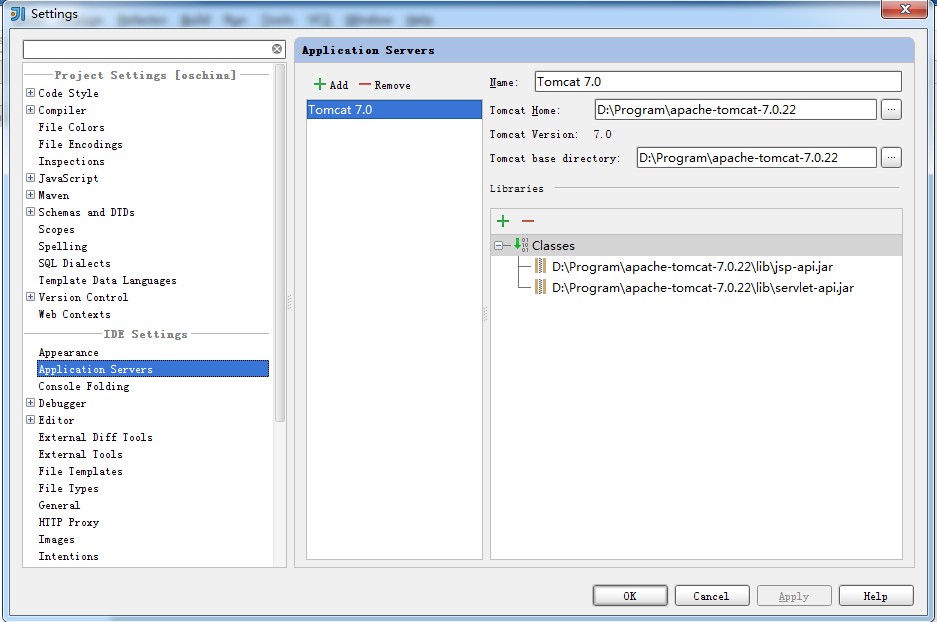Edit the Tomcat base directory field
Viewport: 937px width, 622px height.
[757, 158]
